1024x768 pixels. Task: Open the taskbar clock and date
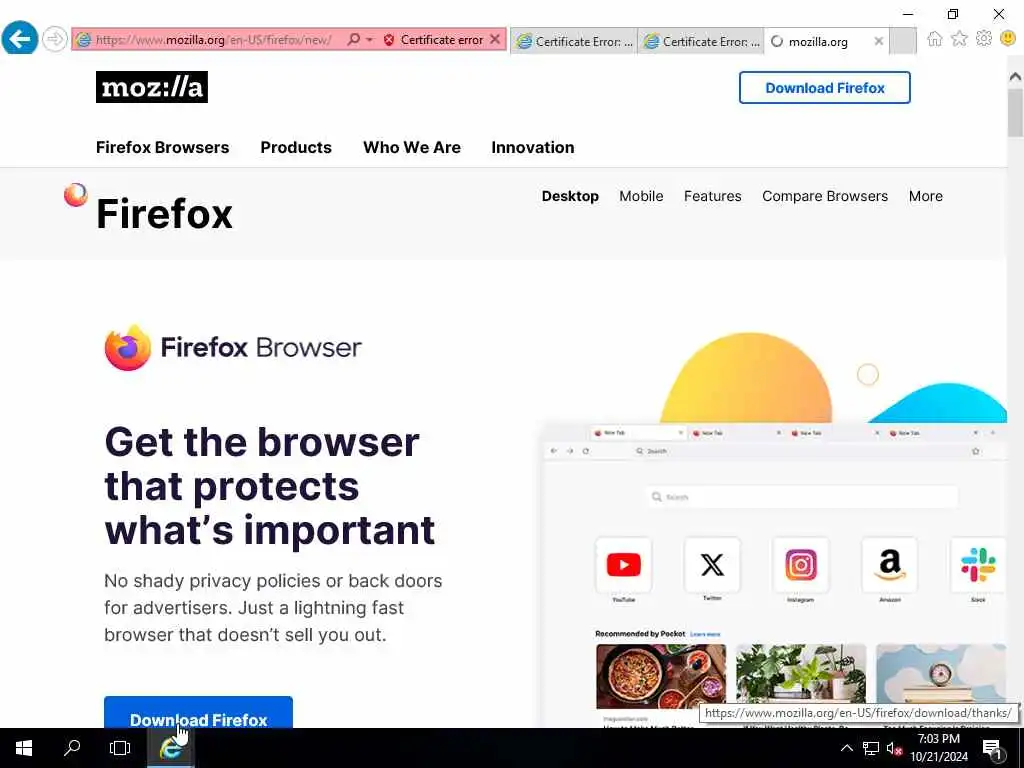[x=939, y=748]
